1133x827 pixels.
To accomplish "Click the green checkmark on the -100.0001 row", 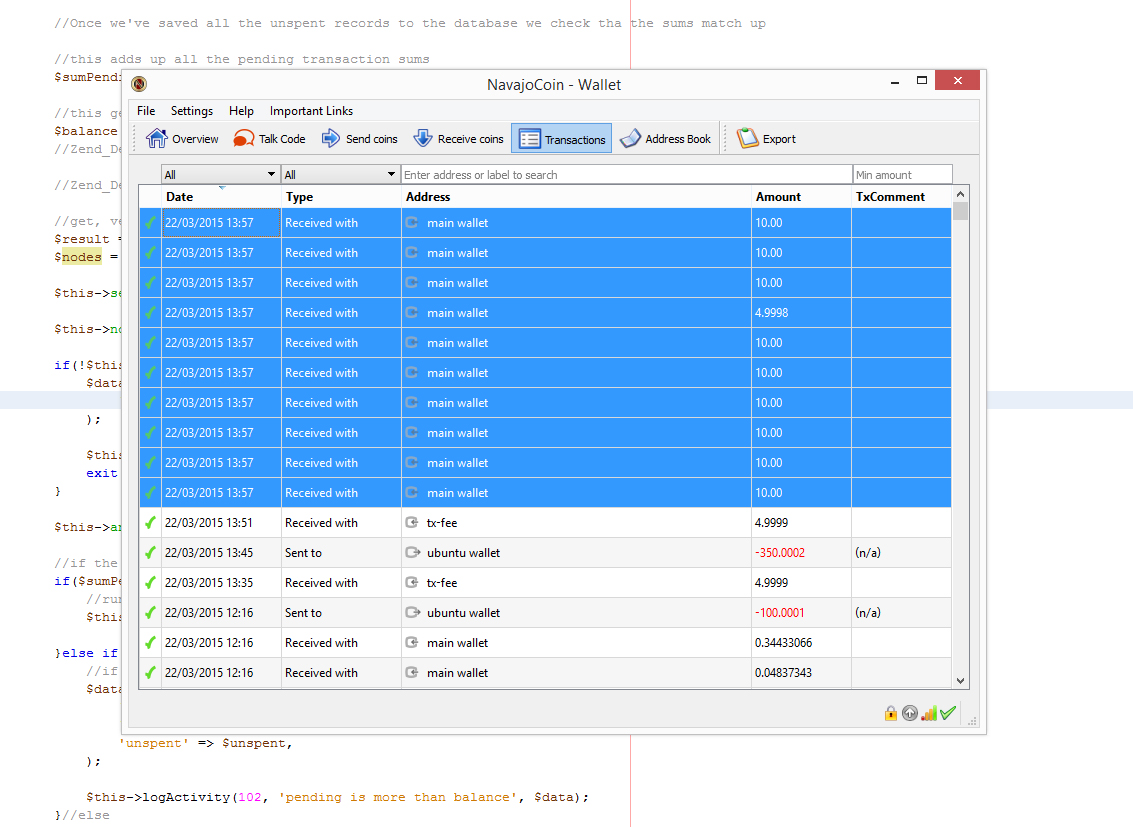I will point(150,612).
